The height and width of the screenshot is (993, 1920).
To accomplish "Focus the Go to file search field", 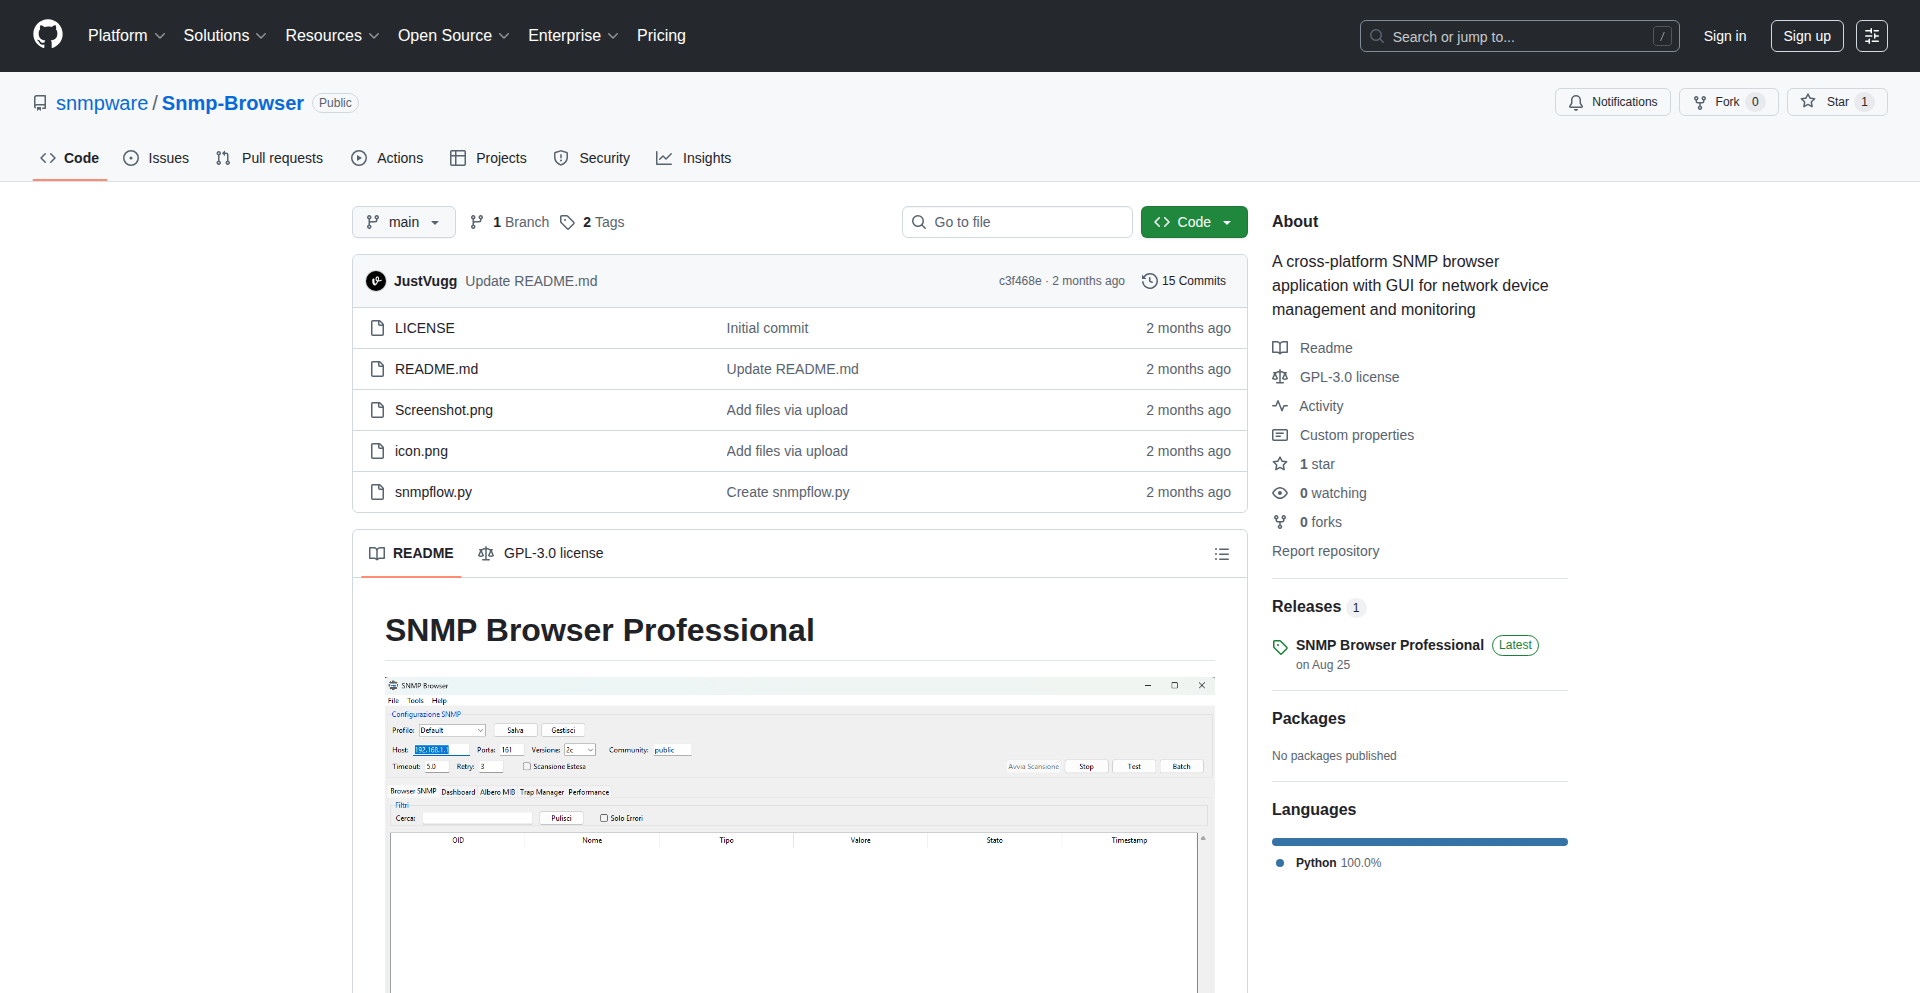I will [1017, 222].
